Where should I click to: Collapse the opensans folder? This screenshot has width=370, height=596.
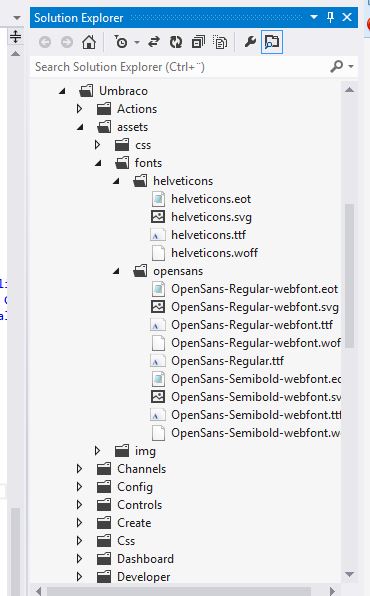(116, 271)
